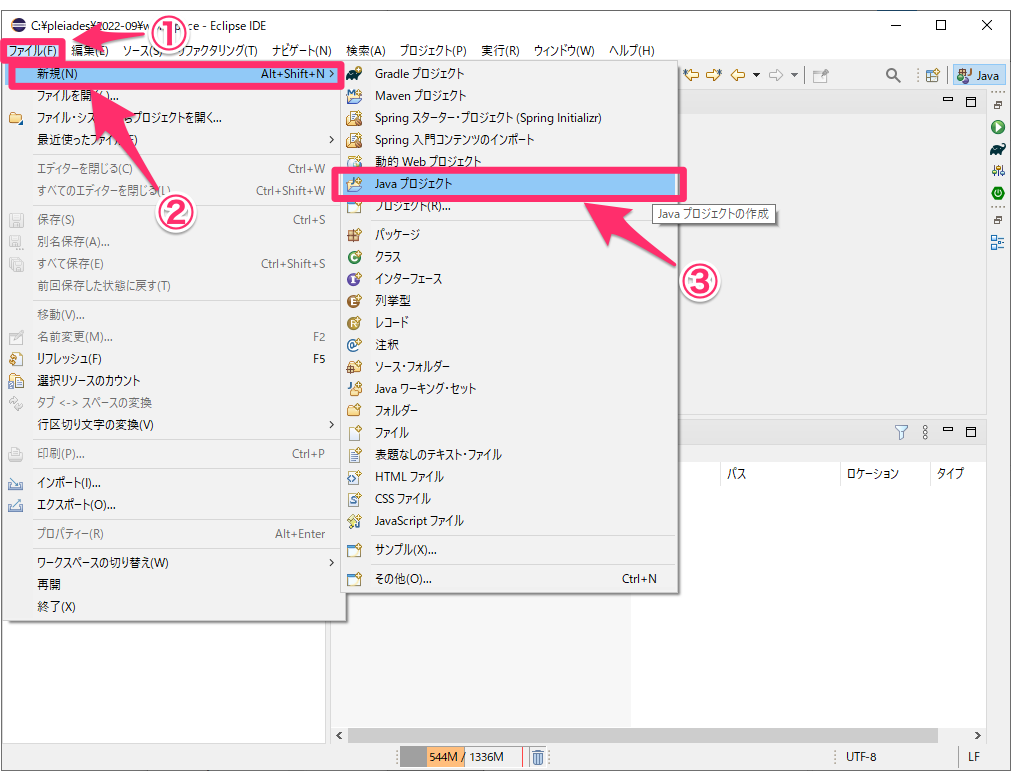Click the greyed forward navigation arrow
The height and width of the screenshot is (771, 1011).
pyautogui.click(x=776, y=75)
